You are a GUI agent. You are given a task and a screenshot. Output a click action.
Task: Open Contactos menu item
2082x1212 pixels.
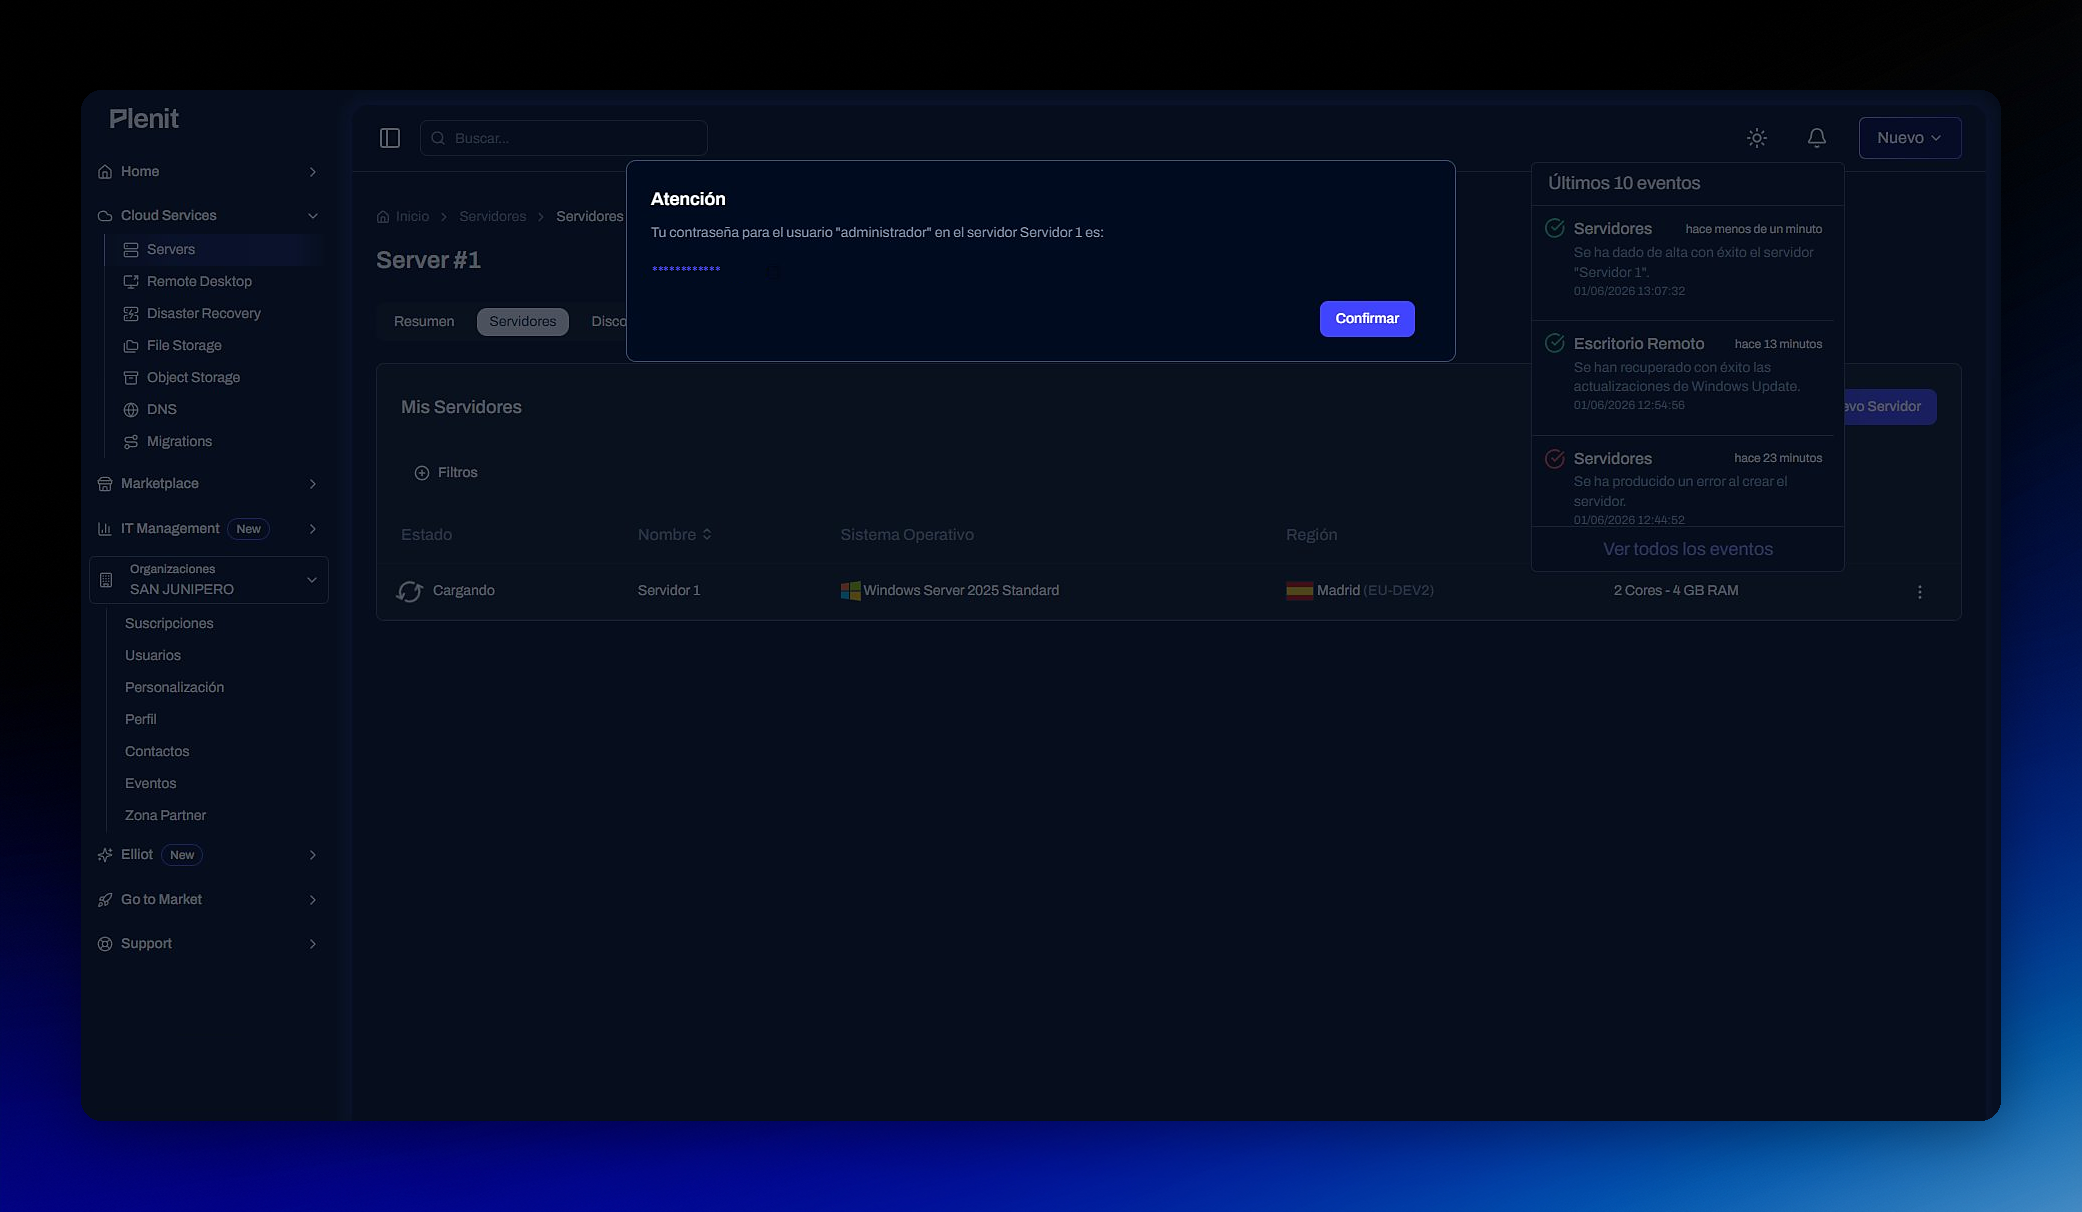tap(157, 751)
